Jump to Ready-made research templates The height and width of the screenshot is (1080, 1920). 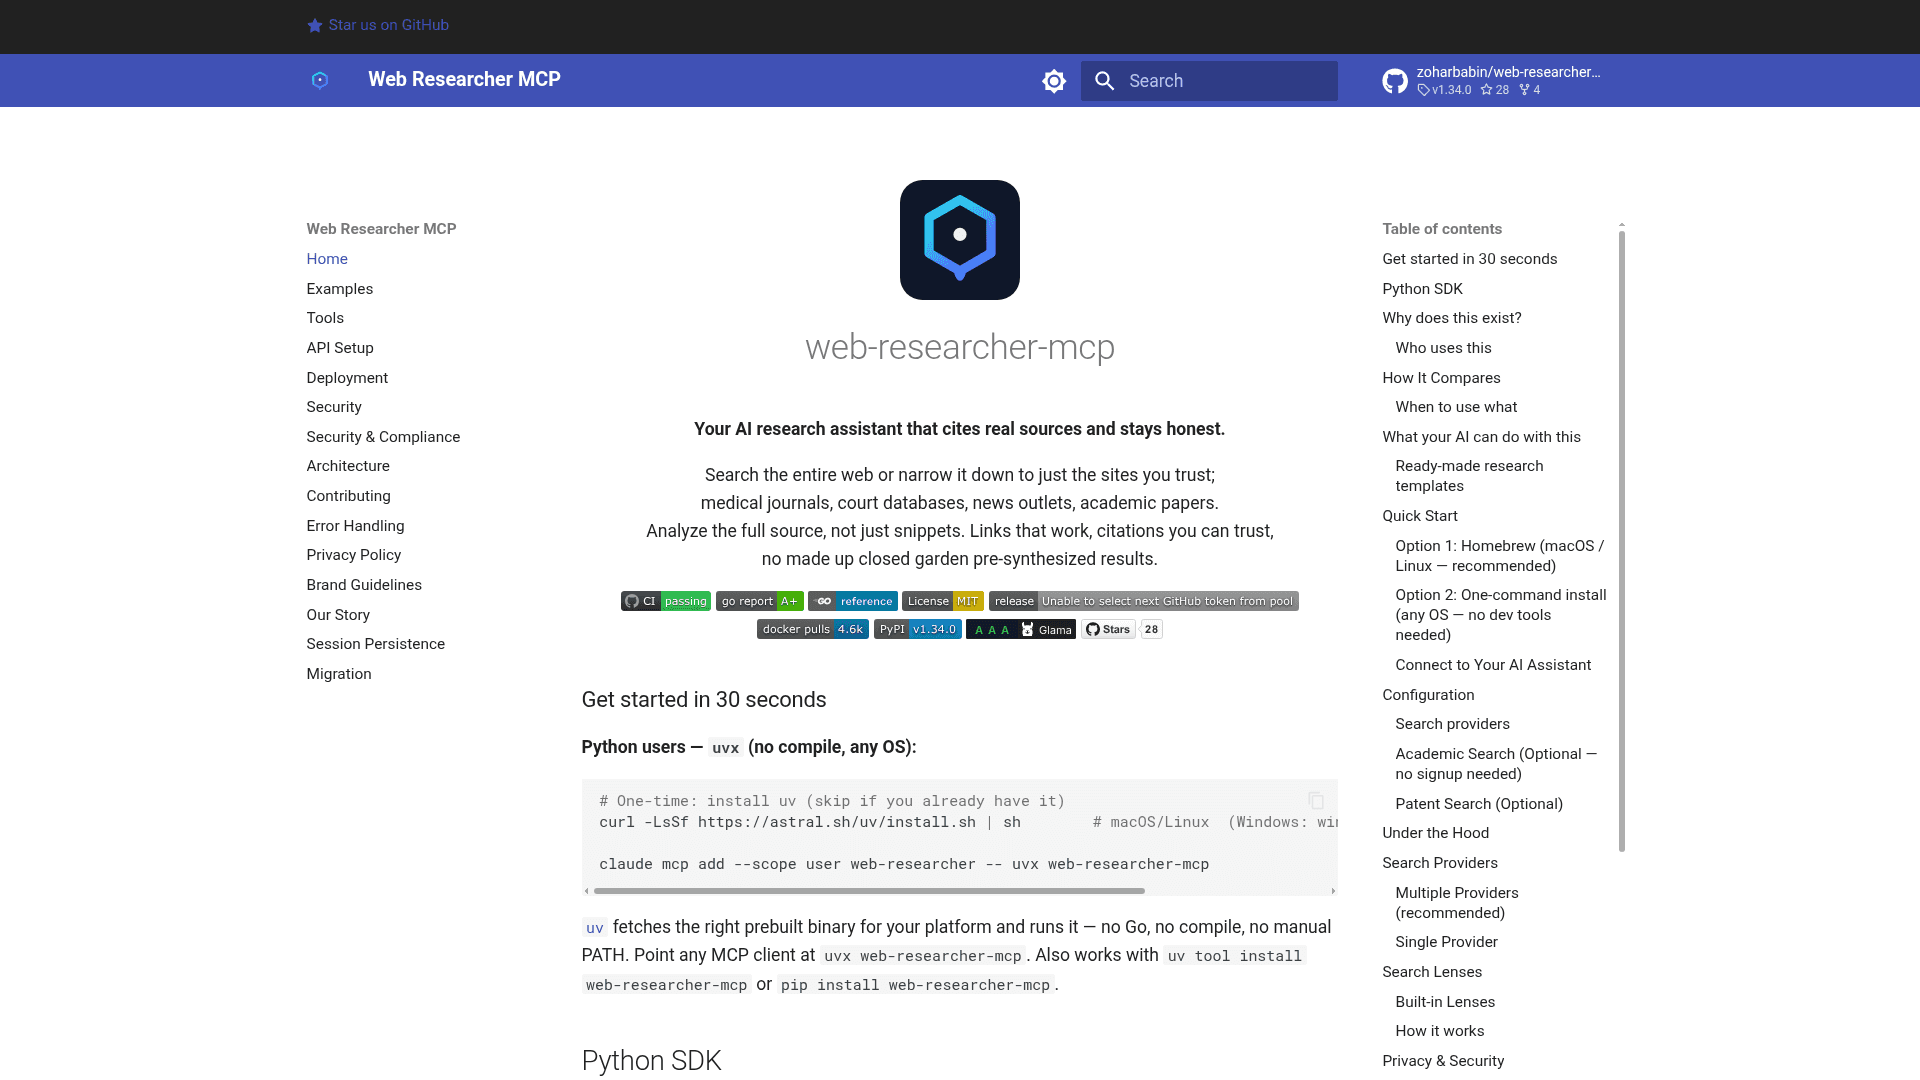point(1469,476)
